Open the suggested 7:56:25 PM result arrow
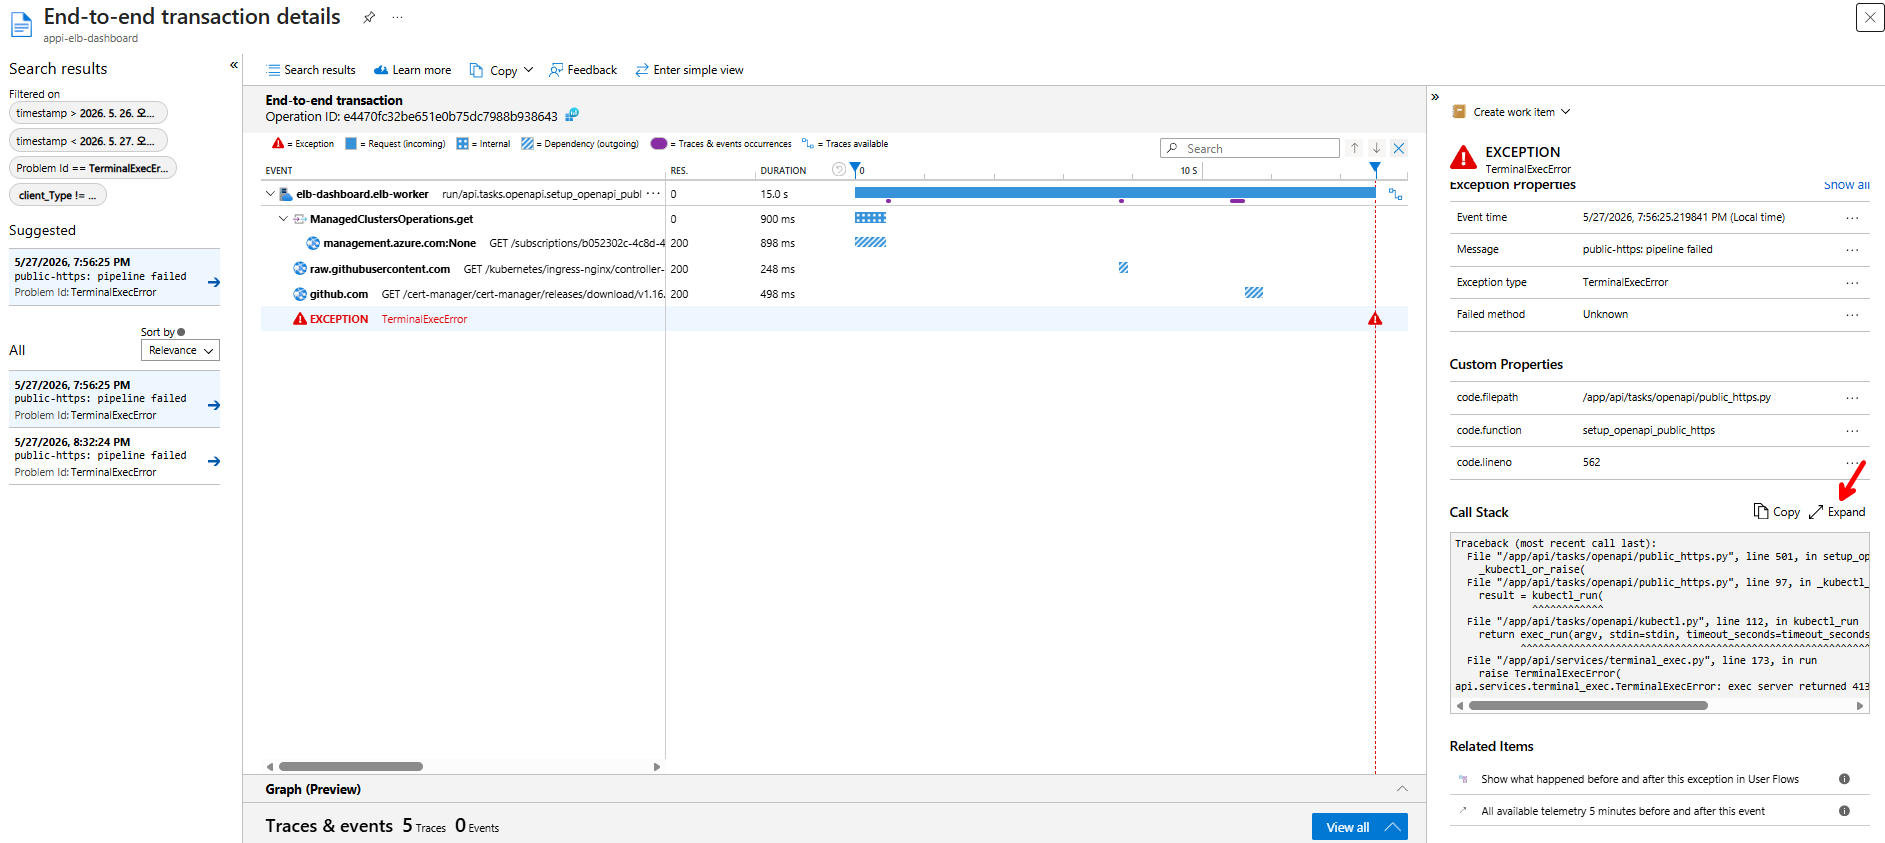The image size is (1885, 843). 214,282
